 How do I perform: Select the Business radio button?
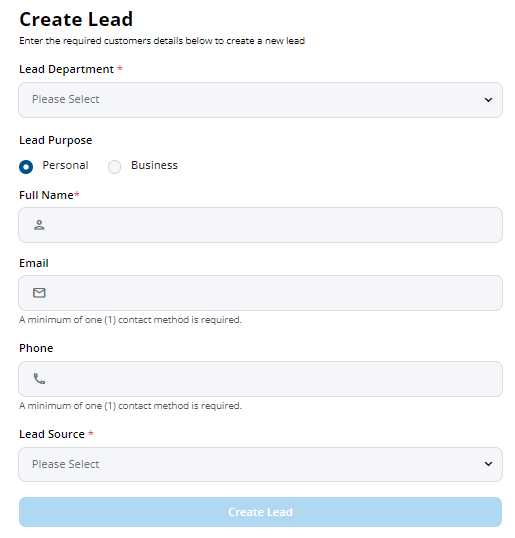click(x=114, y=167)
